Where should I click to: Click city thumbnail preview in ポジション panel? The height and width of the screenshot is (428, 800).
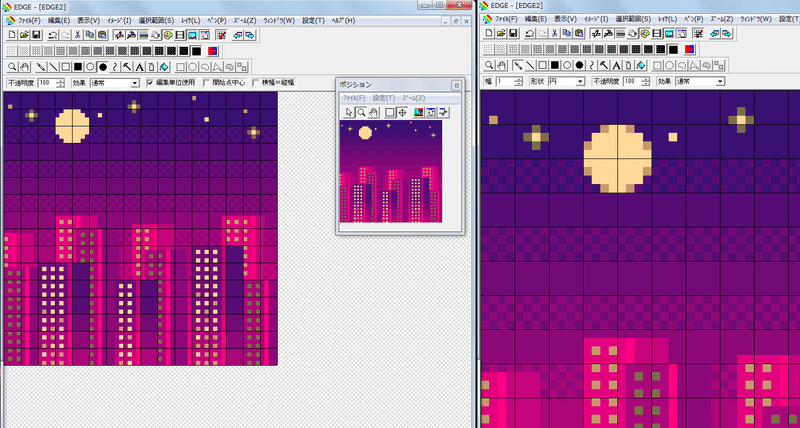tap(391, 171)
